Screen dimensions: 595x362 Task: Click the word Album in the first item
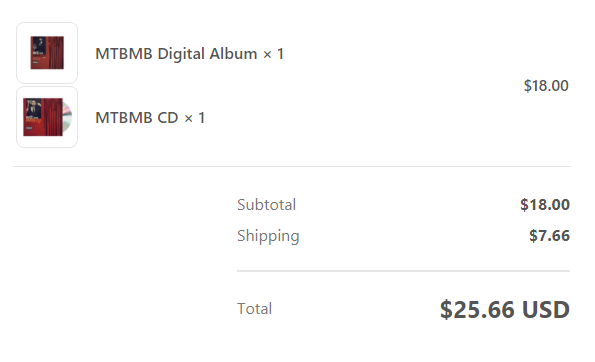click(x=233, y=54)
